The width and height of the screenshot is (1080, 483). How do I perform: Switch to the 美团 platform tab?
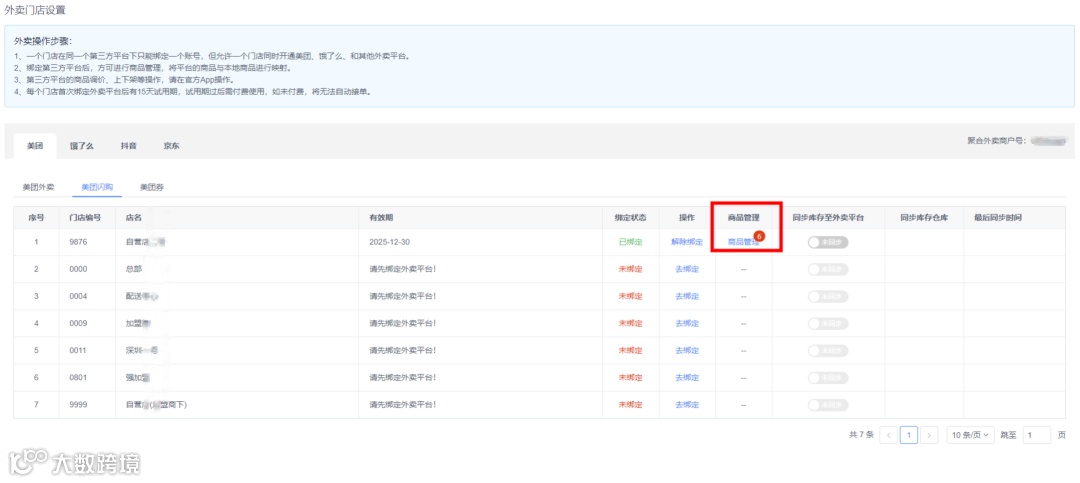[x=35, y=146]
